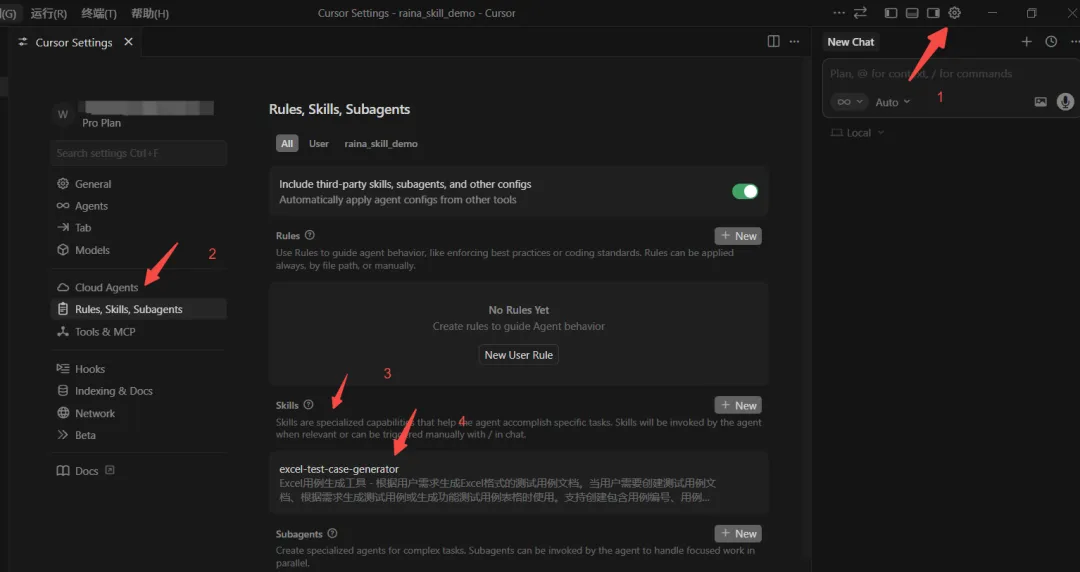Select the User filter tab

pyautogui.click(x=318, y=143)
